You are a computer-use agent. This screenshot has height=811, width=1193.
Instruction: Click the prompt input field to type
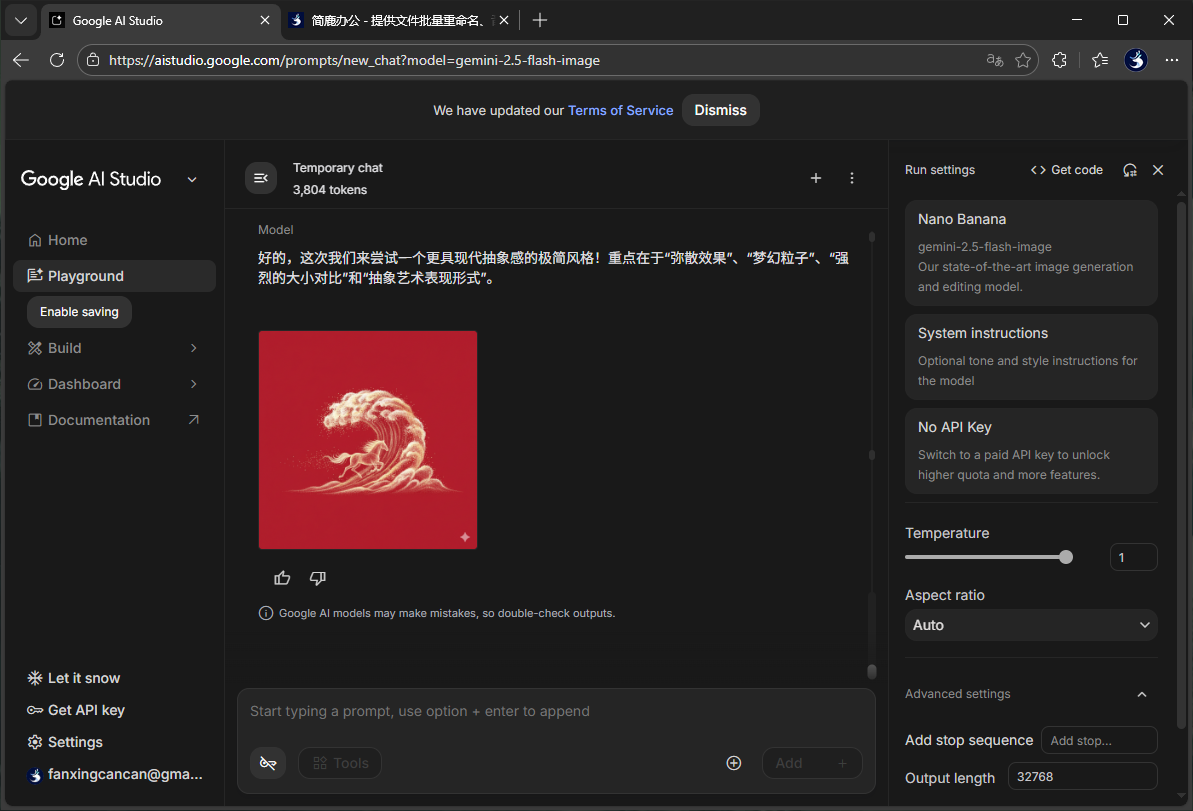pyautogui.click(x=555, y=711)
